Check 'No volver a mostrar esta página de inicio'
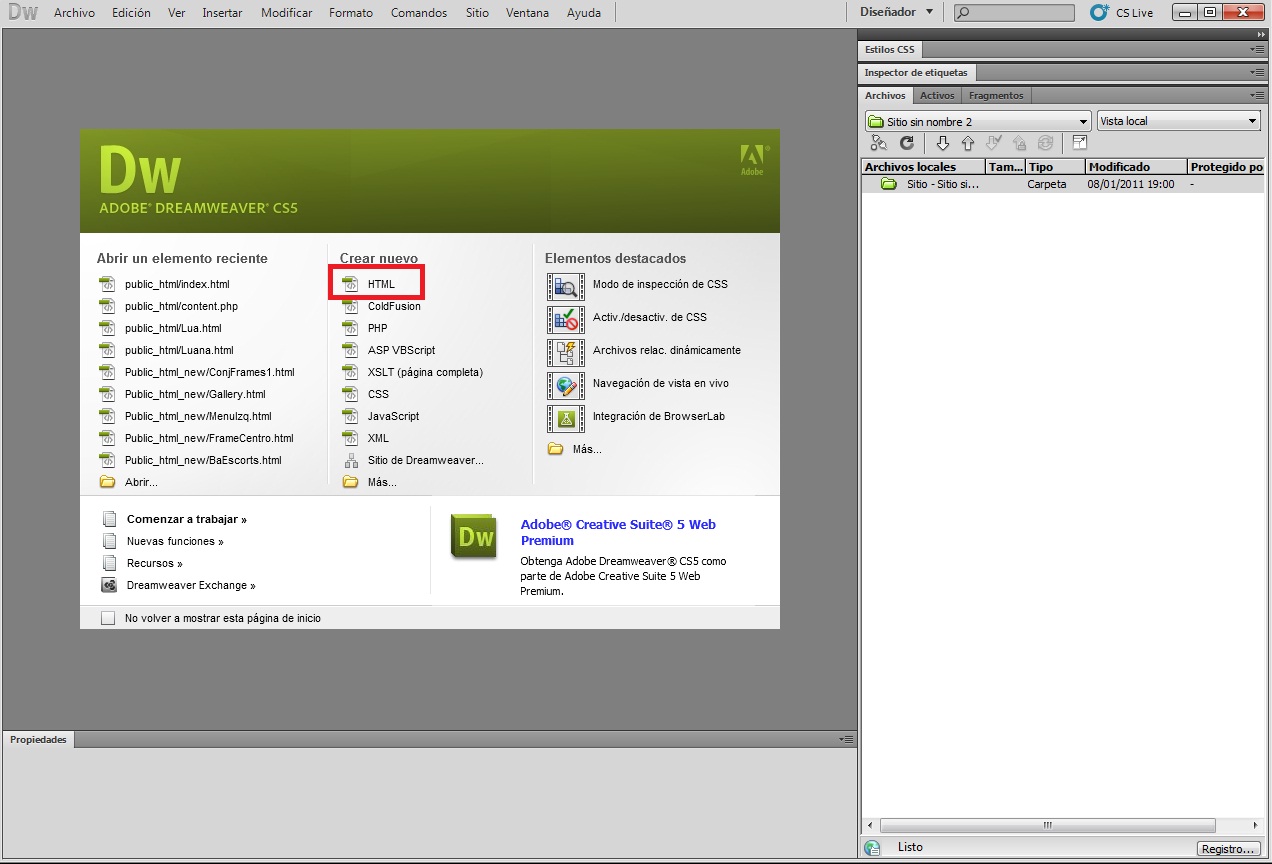This screenshot has width=1272, height=864. [x=108, y=618]
